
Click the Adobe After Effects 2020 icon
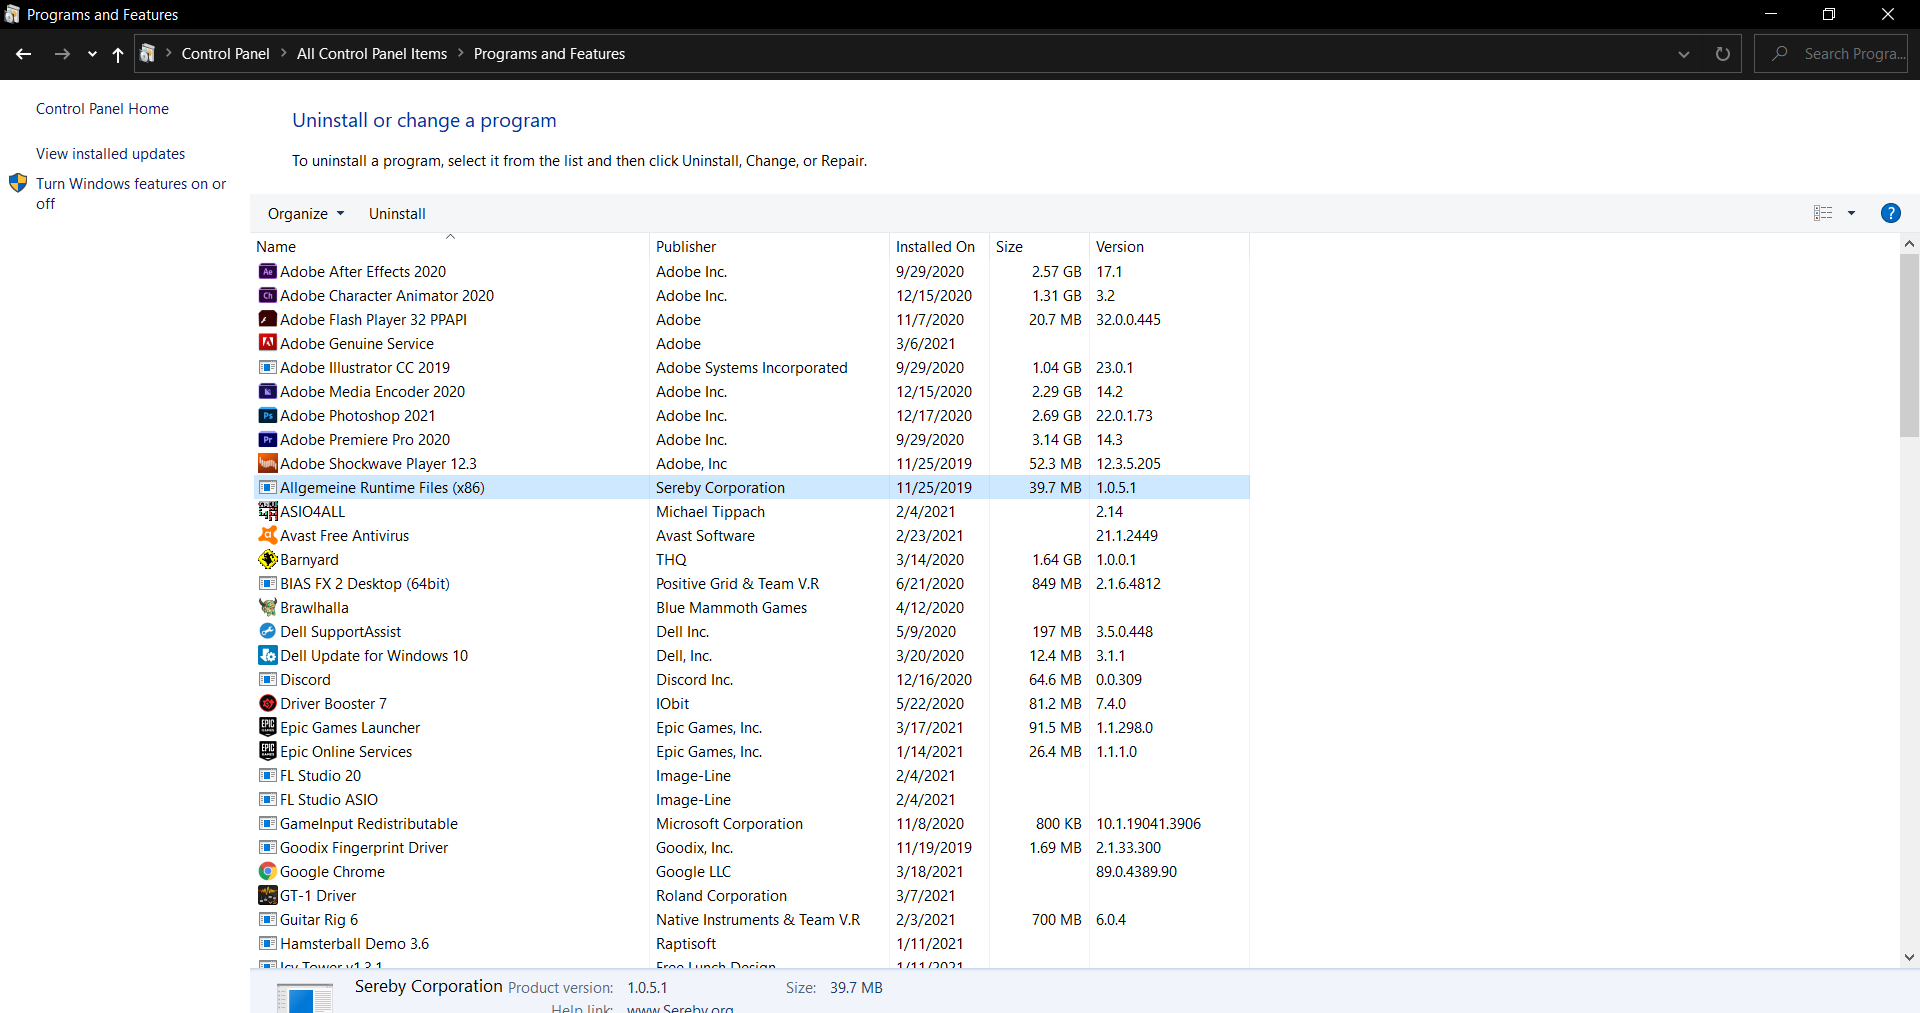tap(267, 271)
